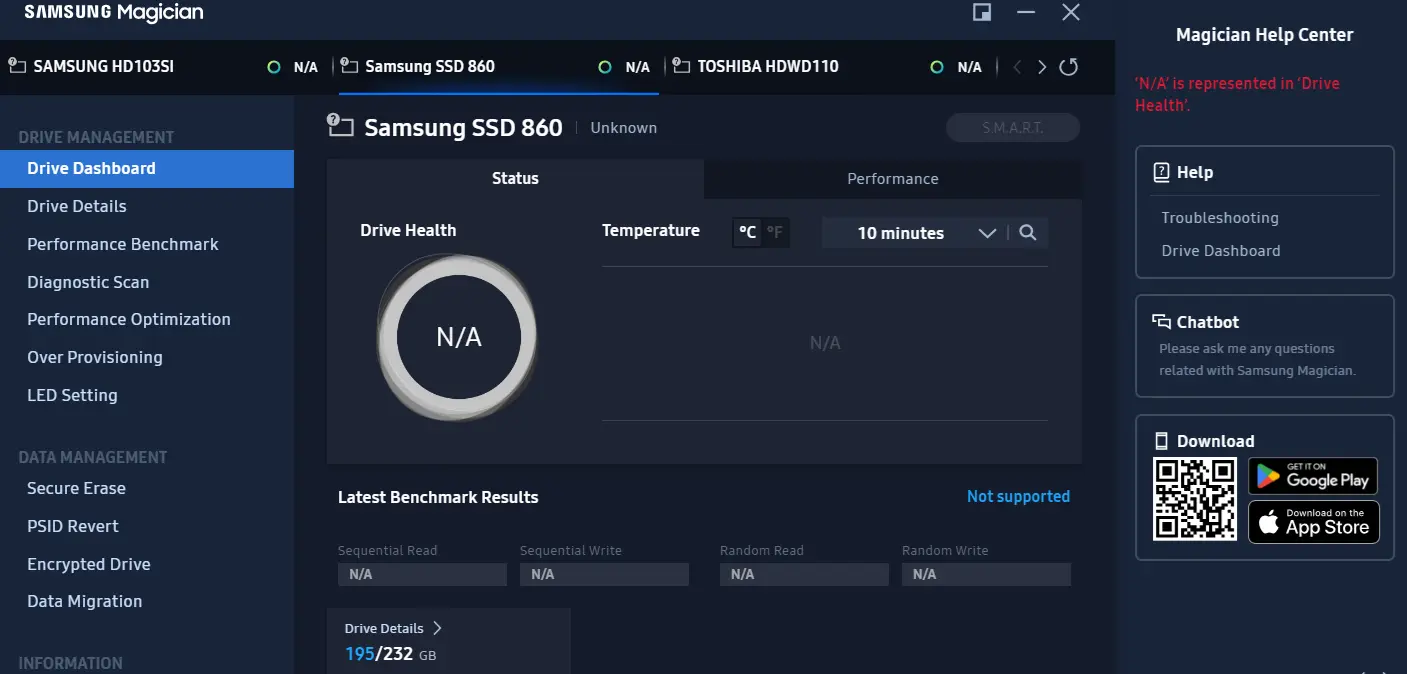Screen dimensions: 1407x674
Task: Open Drive Dashboard in sidebar
Action: (x=147, y=168)
